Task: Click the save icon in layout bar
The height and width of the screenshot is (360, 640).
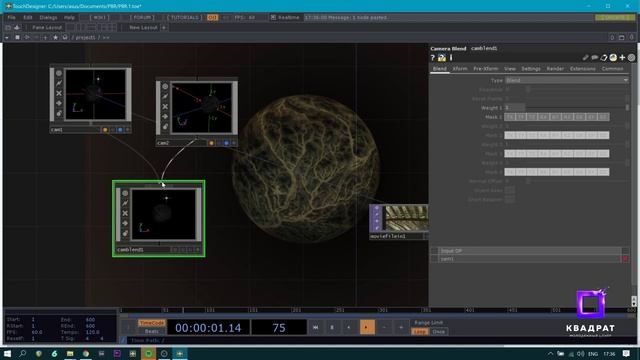Action: [x=17, y=27]
